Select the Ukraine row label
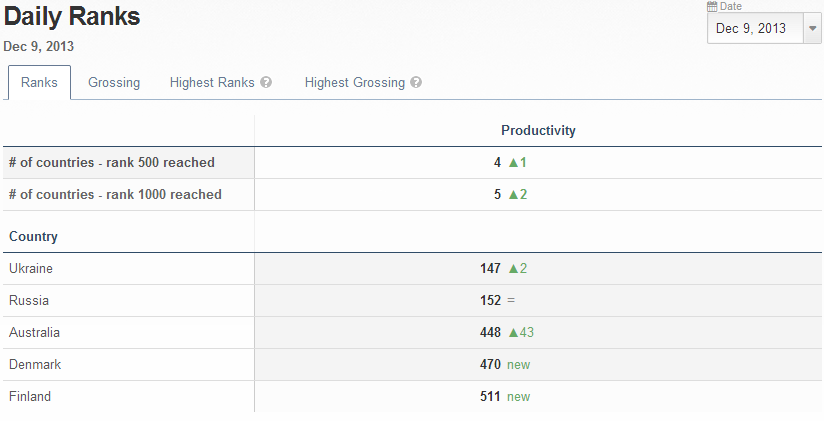 coord(31,269)
